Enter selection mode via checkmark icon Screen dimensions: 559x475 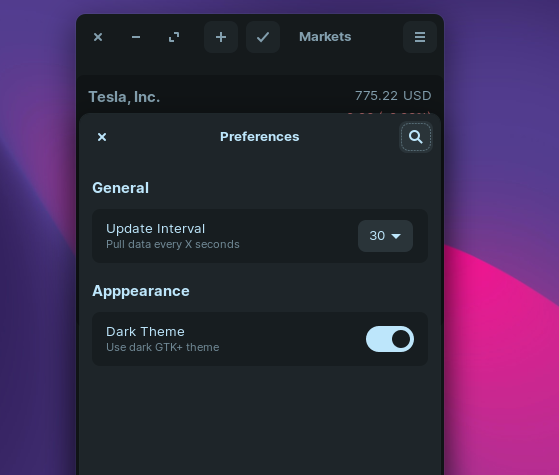click(x=263, y=37)
